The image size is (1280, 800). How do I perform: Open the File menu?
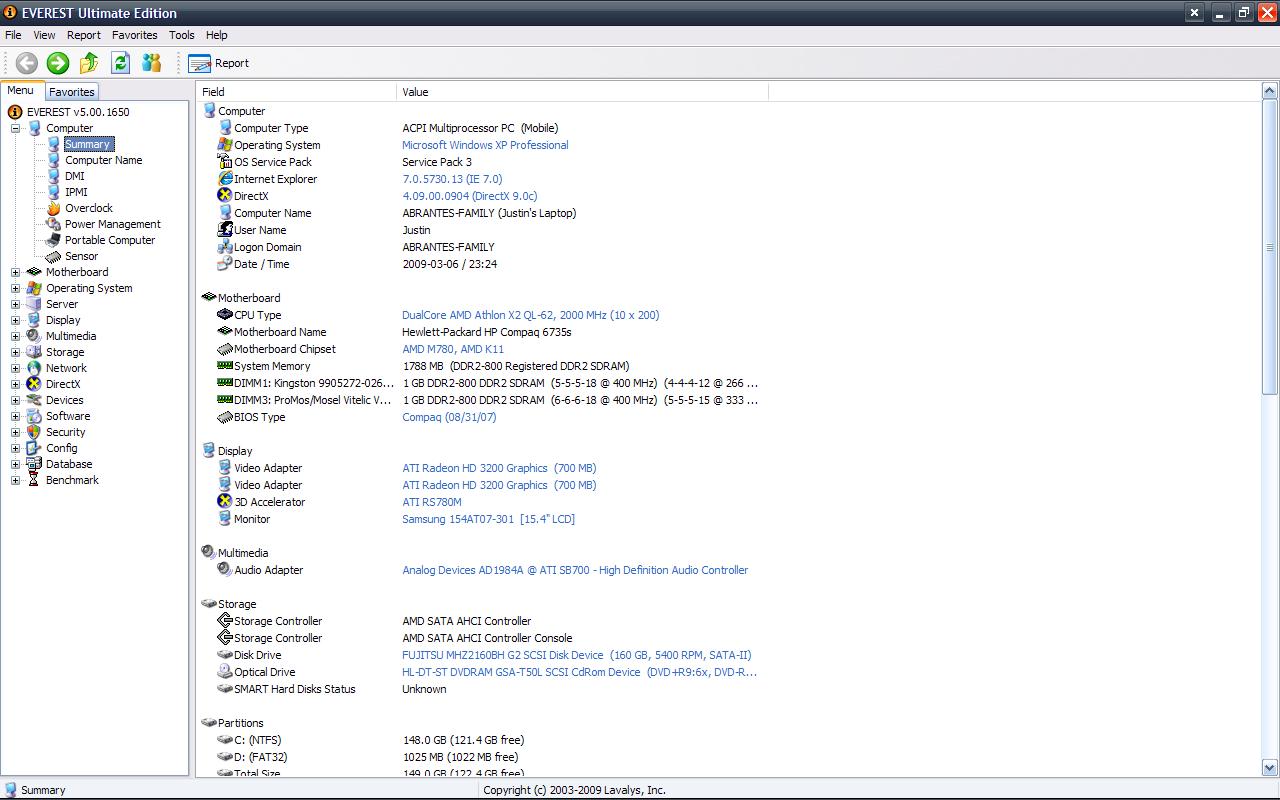[x=13, y=35]
